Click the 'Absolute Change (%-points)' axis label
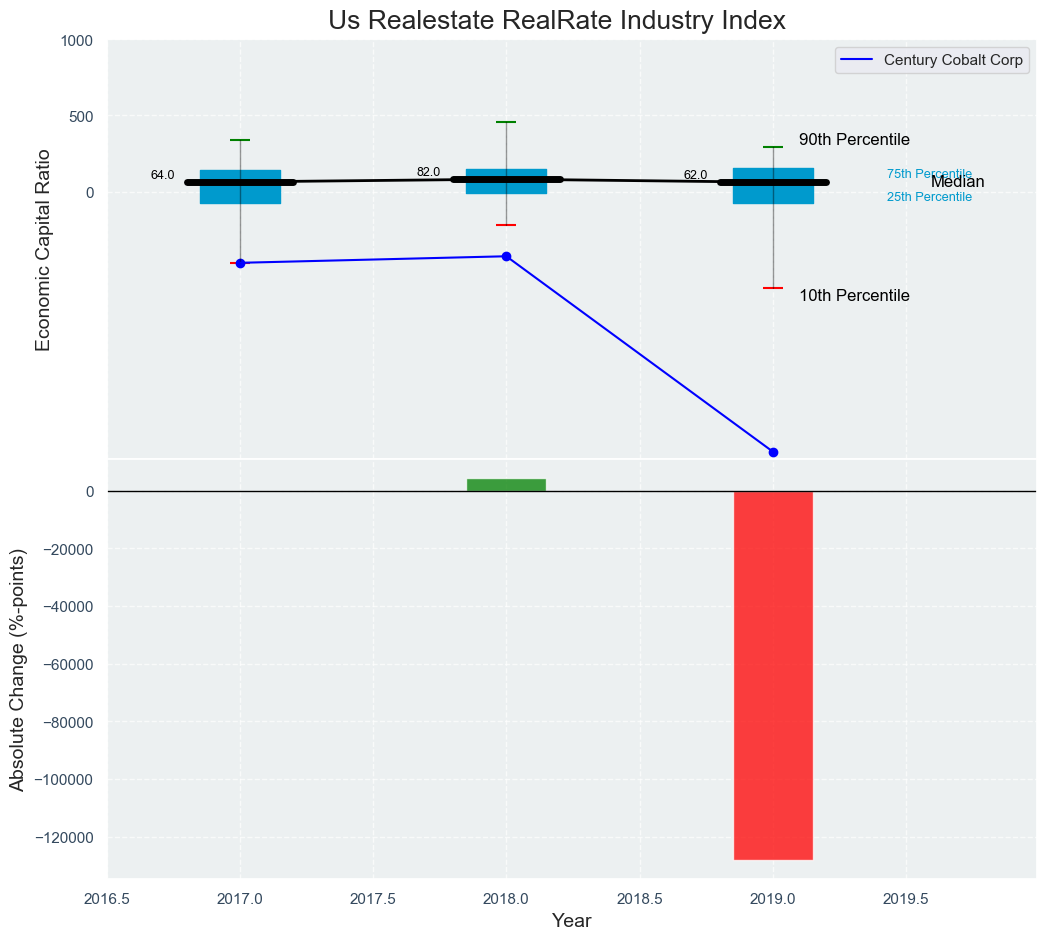 17,670
